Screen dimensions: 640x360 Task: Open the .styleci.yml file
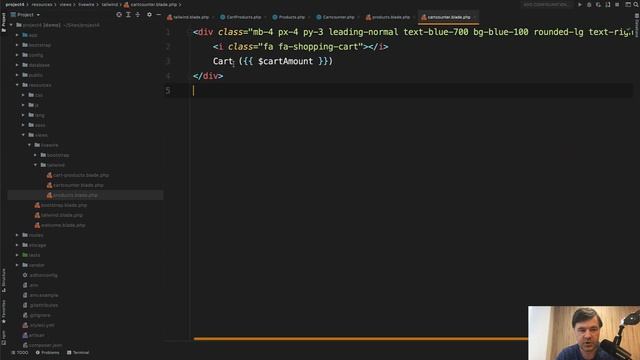click(x=38, y=325)
